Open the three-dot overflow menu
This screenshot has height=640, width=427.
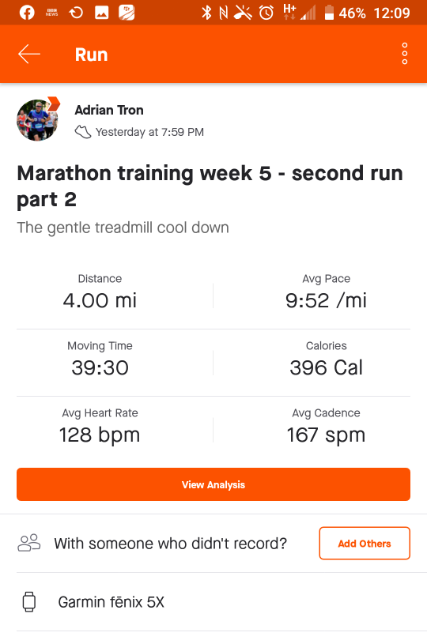pos(404,53)
